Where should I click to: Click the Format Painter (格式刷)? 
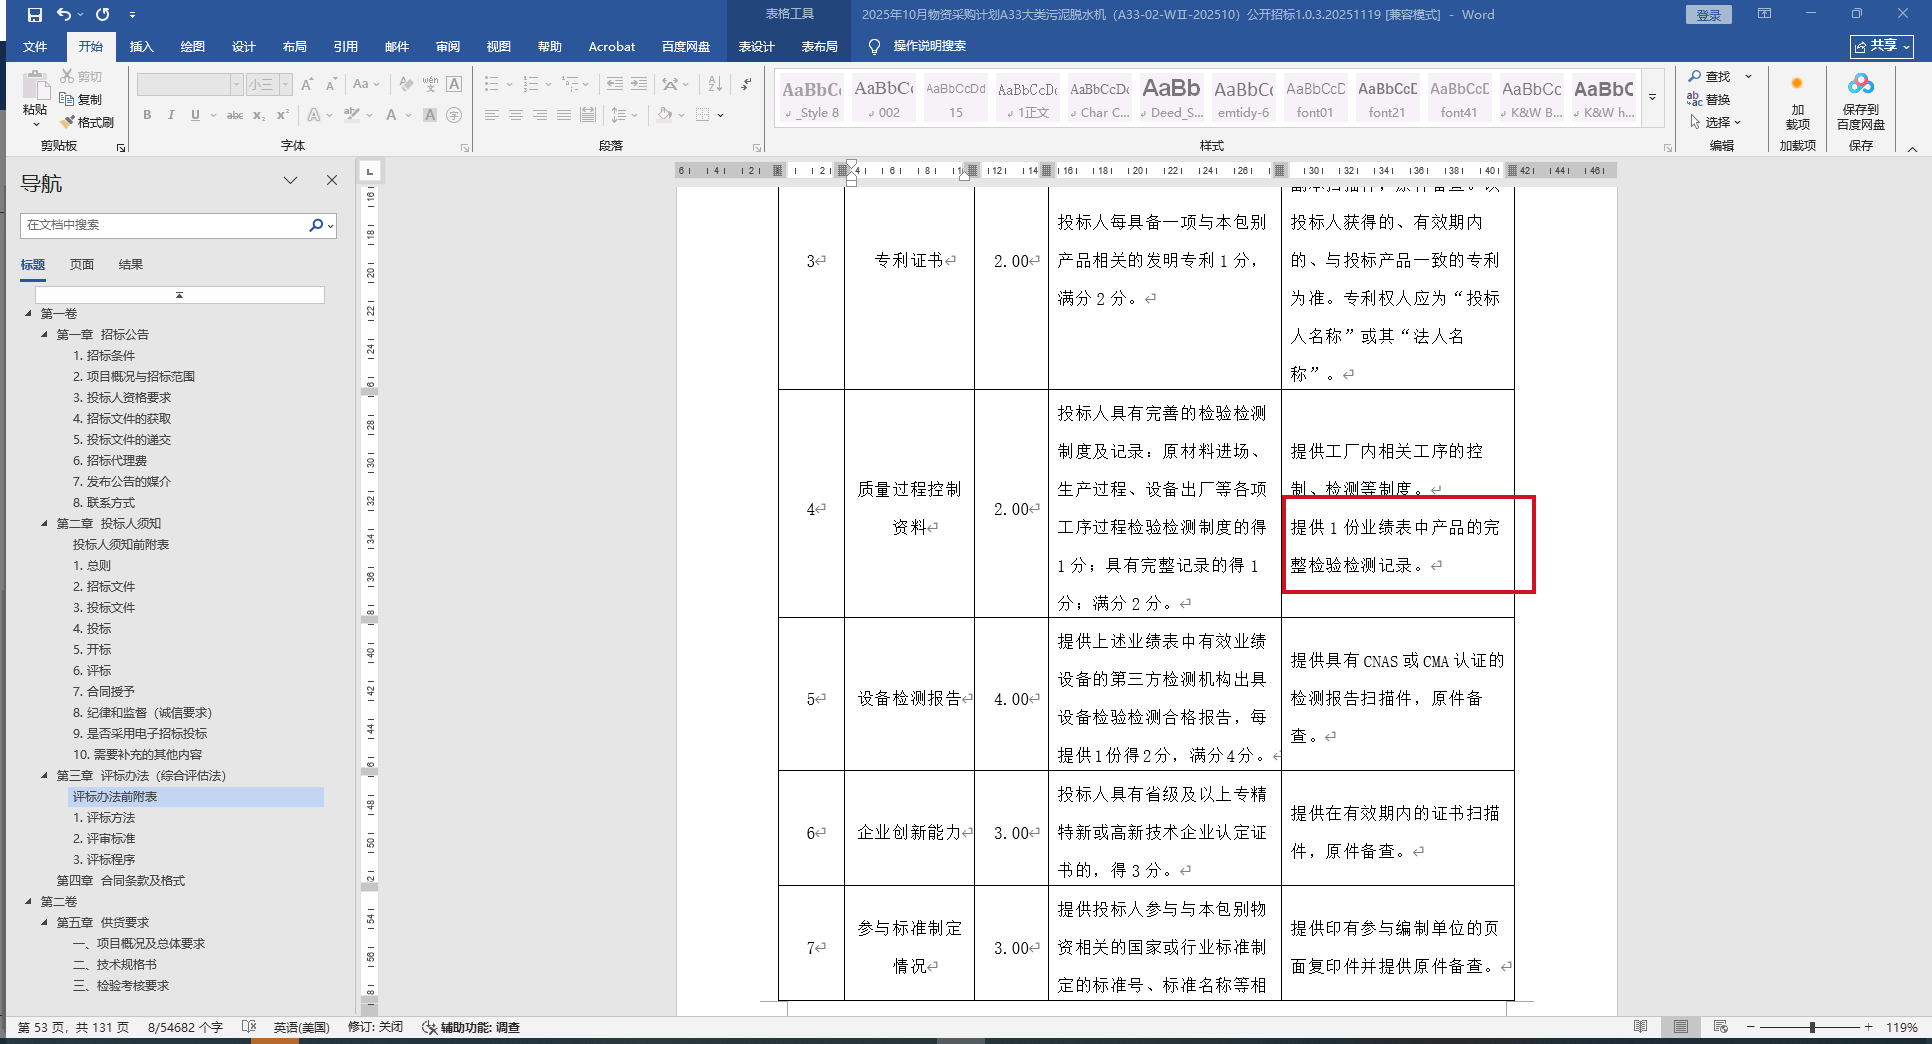click(87, 122)
